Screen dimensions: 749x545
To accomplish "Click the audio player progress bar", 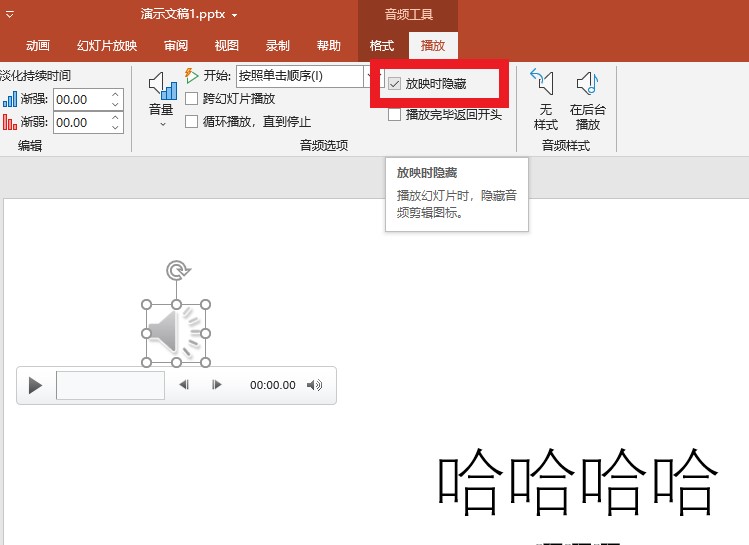I will pyautogui.click(x=110, y=385).
